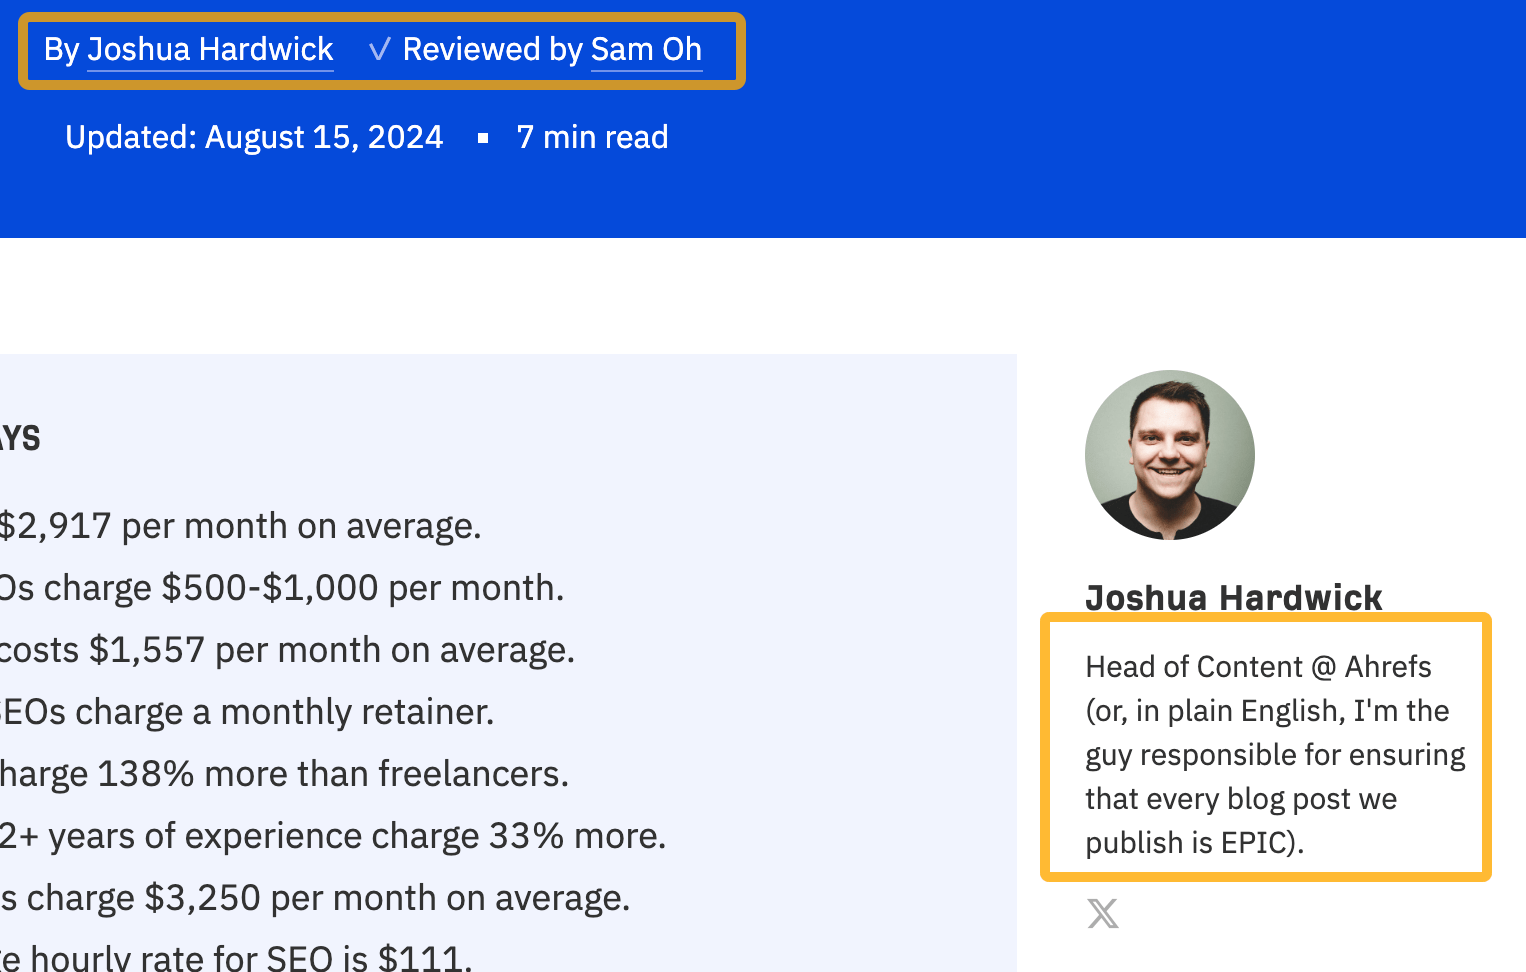The image size is (1526, 972).
Task: Click Joshua Hardwick's round profile photo
Action: 1169,455
